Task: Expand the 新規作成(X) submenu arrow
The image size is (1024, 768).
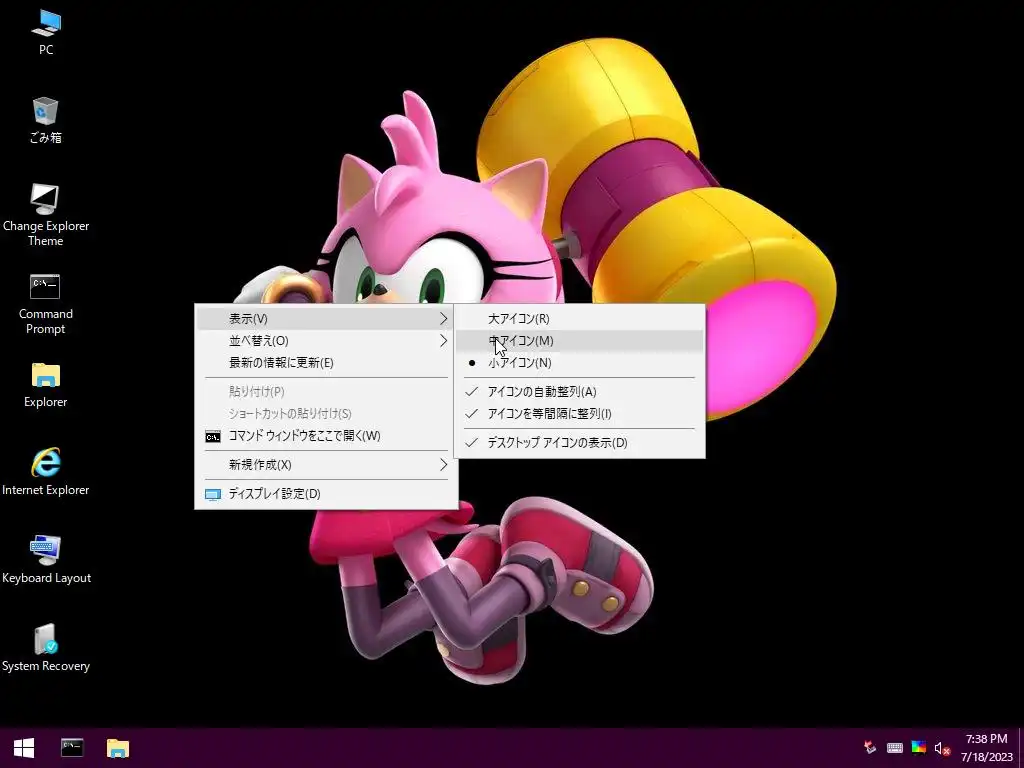Action: 443,465
